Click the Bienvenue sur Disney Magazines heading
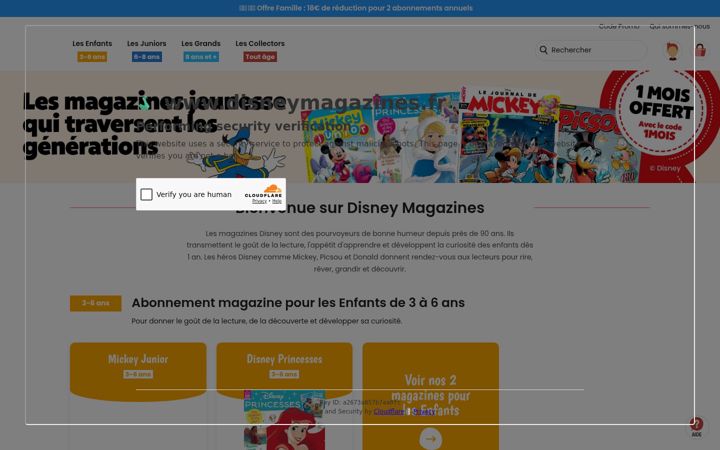720x450 pixels. tap(360, 208)
